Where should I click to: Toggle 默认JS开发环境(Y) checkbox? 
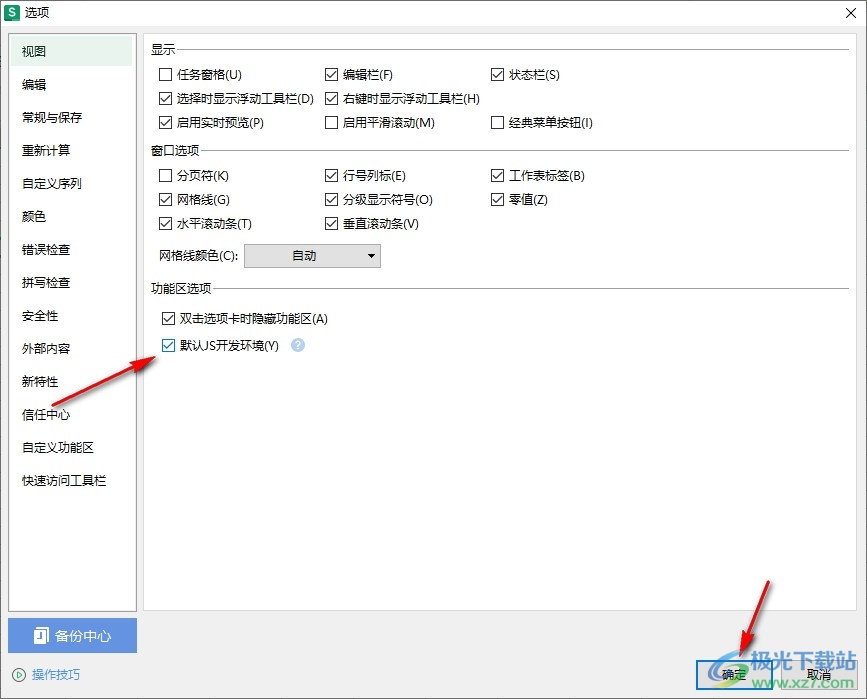(x=168, y=346)
